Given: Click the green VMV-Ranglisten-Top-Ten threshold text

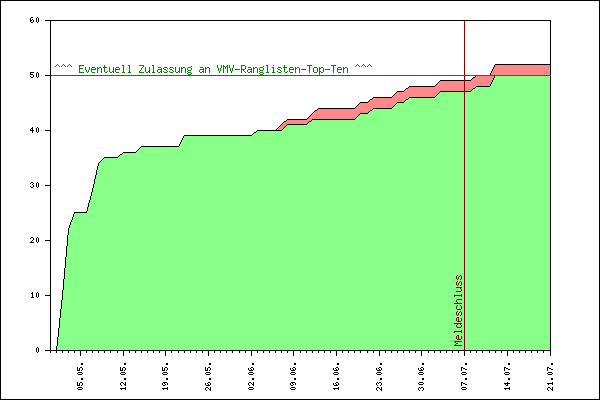Looking at the screenshot, I should (x=213, y=69).
